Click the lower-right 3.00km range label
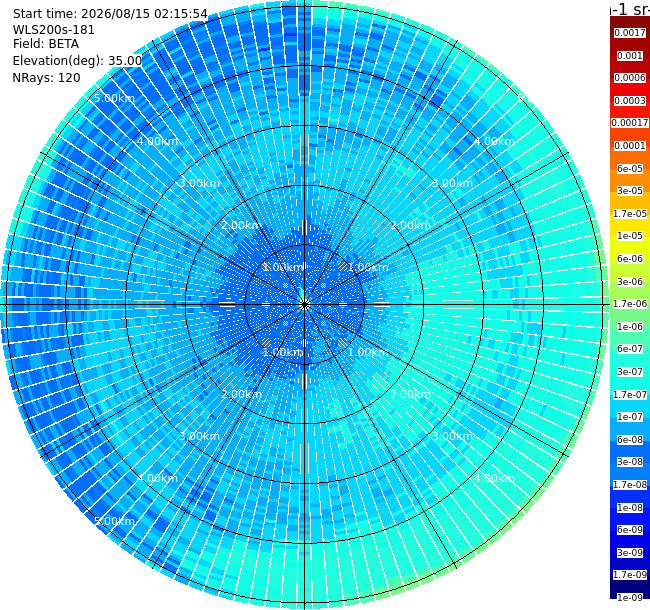The height and width of the screenshot is (610, 650). (x=452, y=436)
